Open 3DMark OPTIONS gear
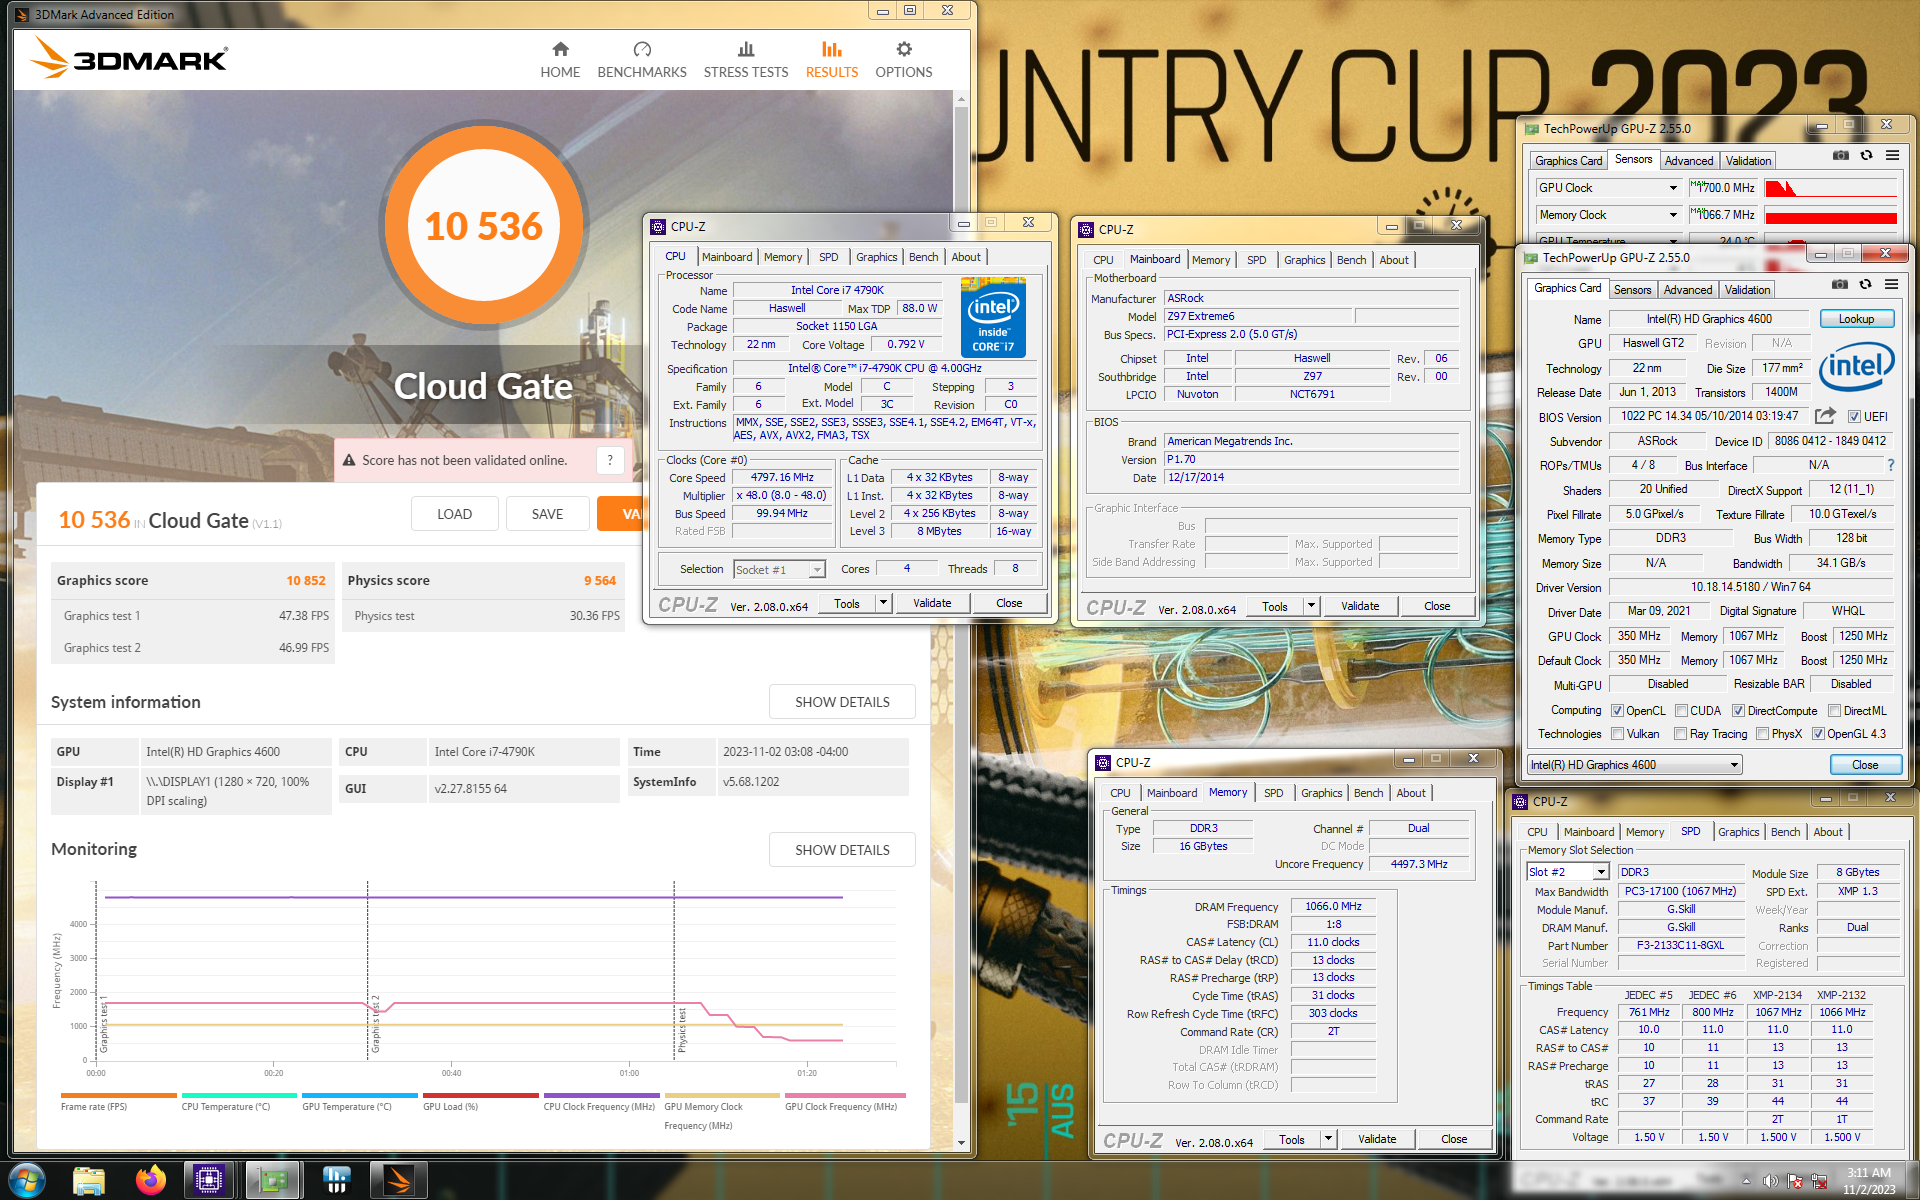Viewport: 1920px width, 1200px height. (x=904, y=60)
